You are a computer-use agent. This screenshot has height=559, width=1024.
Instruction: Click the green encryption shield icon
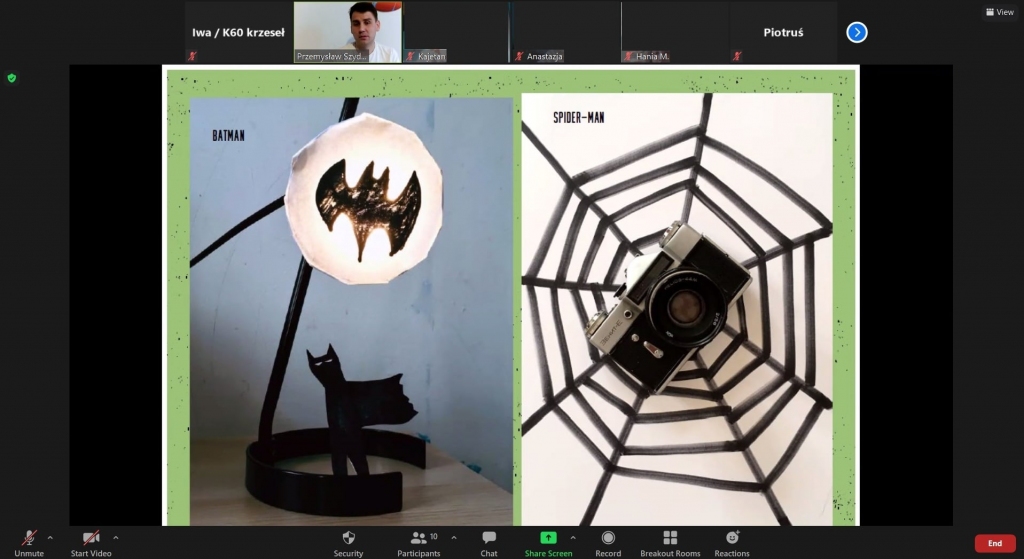12,78
